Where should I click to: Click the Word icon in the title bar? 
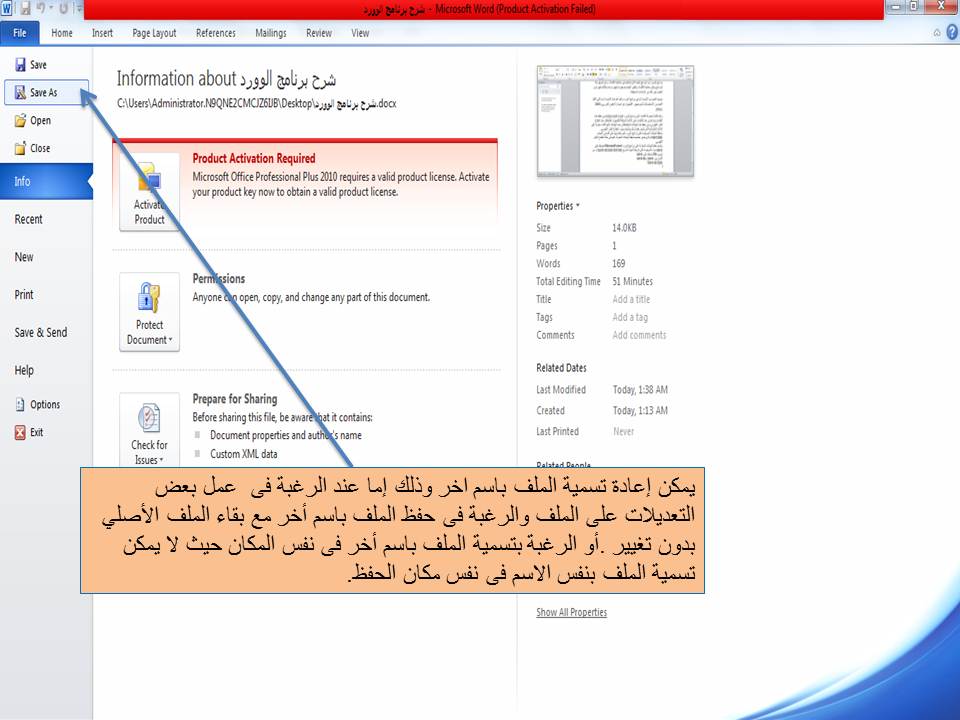coord(7,9)
